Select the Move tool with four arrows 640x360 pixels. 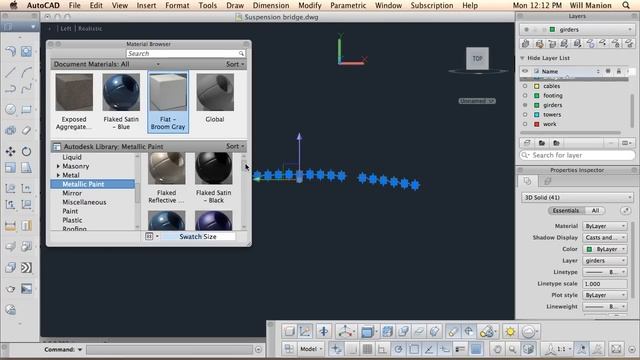[x=11, y=151]
